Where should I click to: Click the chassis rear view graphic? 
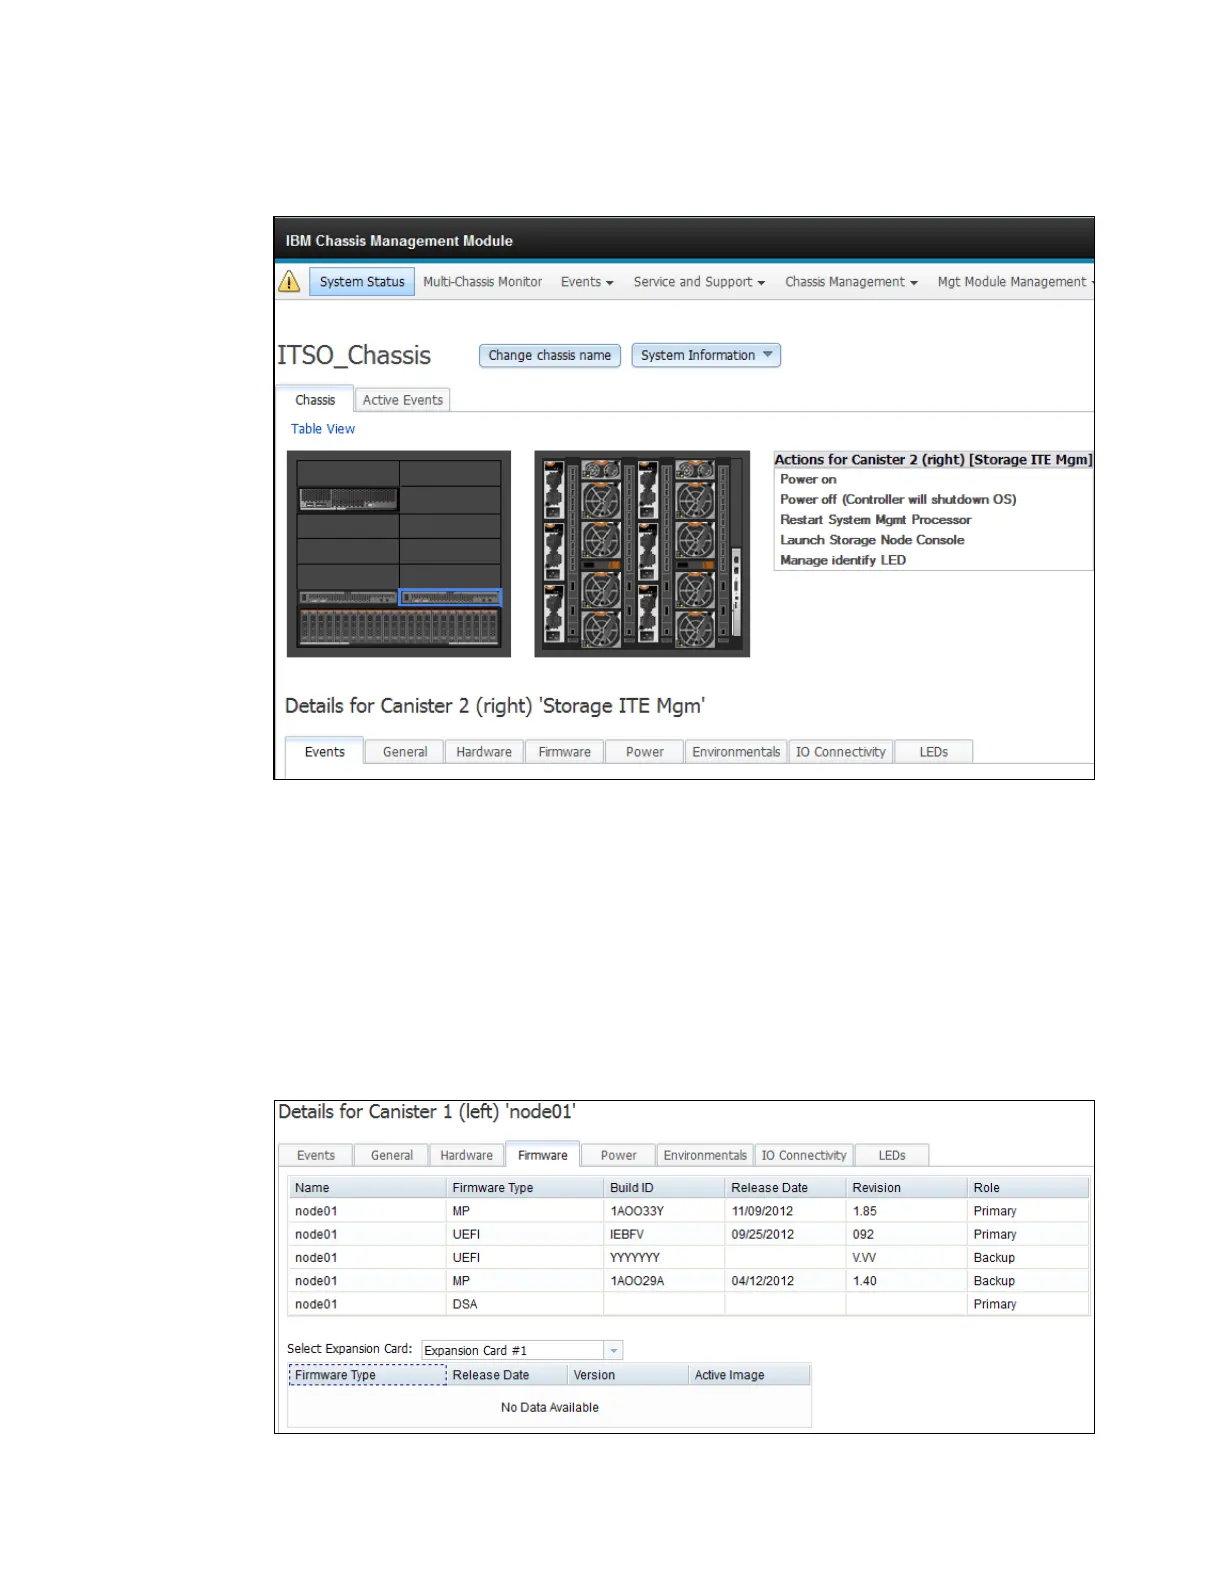click(642, 553)
